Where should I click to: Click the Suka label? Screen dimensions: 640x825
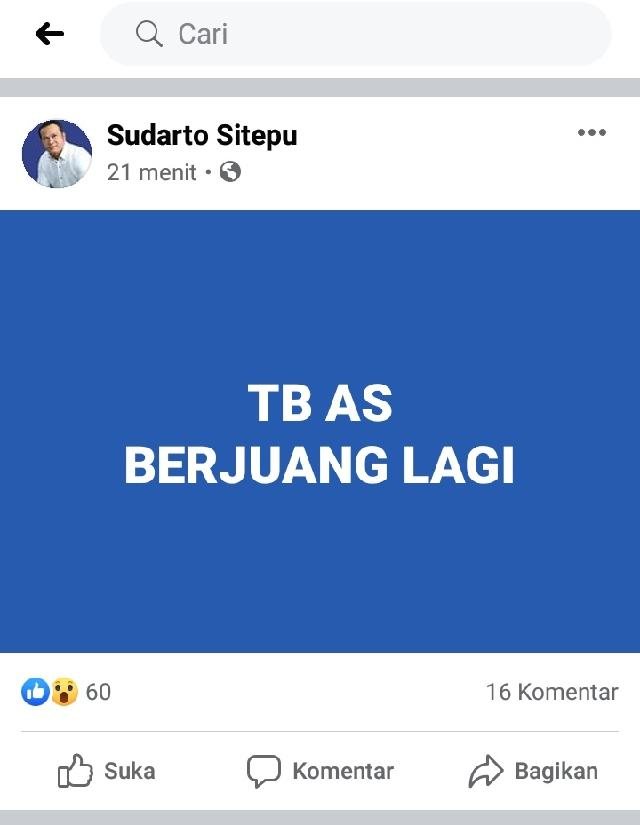coord(130,771)
